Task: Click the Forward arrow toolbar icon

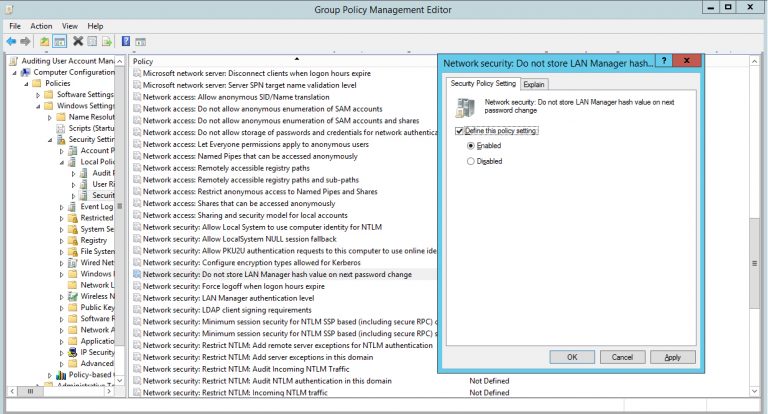Action: [26, 41]
